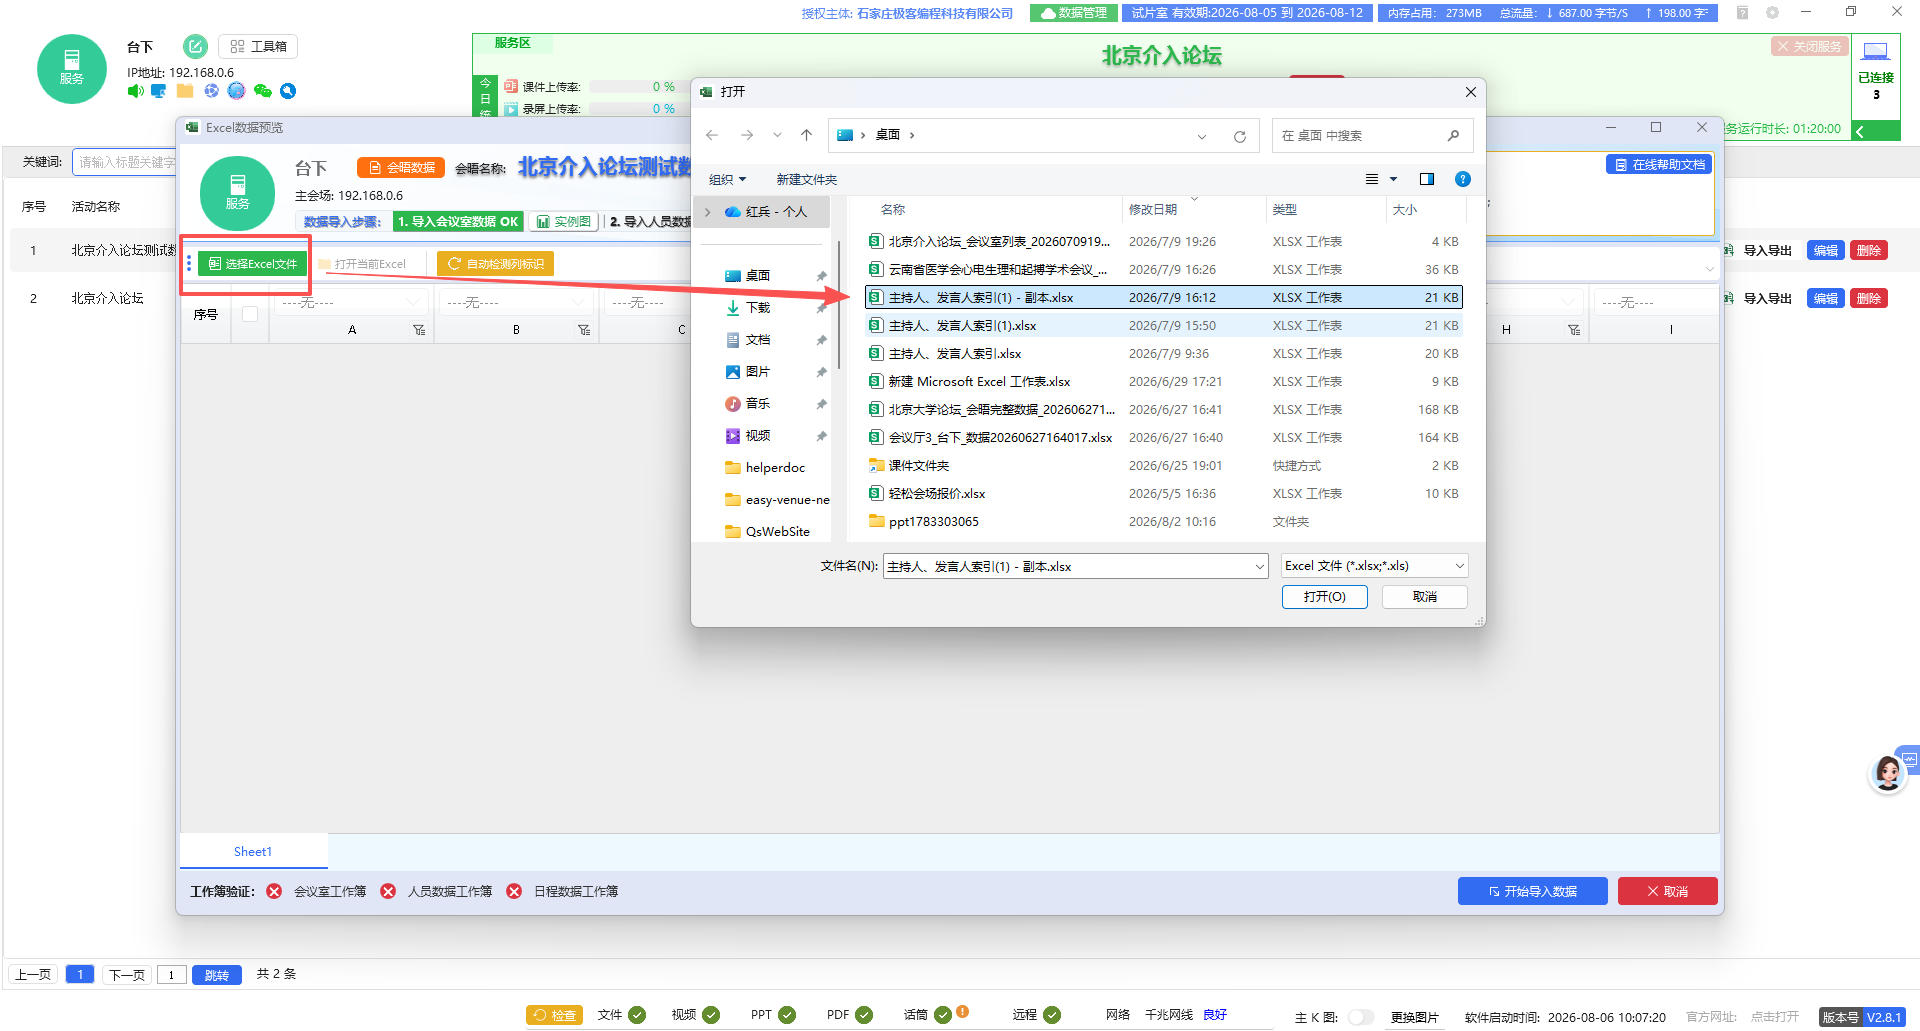Image resolution: width=1920 pixels, height=1031 pixels.
Task: Refresh the folder view in Open dialog
Action: (x=1240, y=136)
